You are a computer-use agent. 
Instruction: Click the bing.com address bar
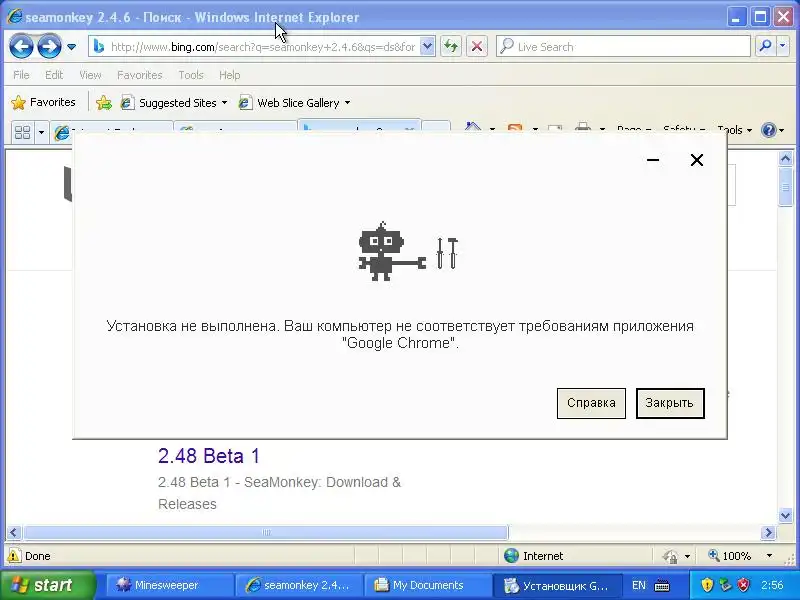click(255, 47)
